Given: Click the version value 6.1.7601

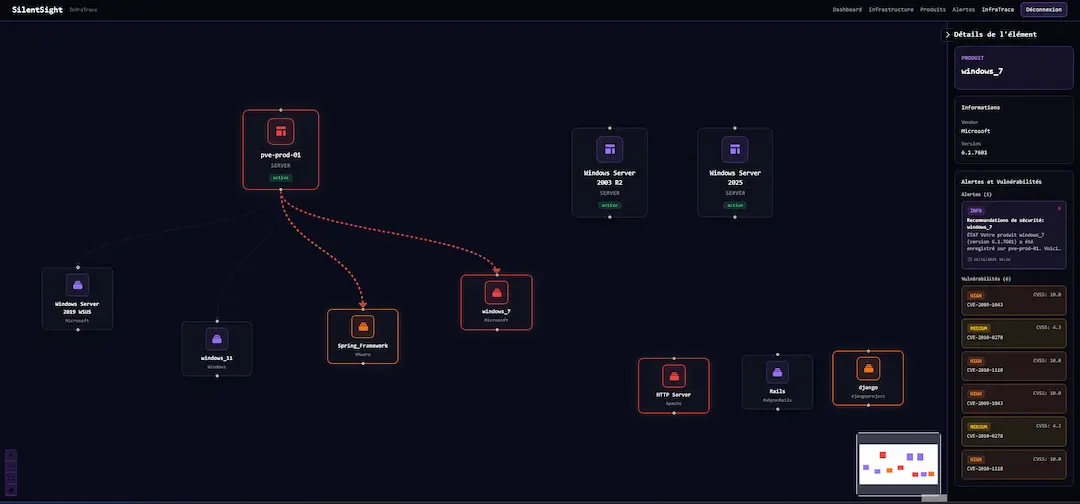Looking at the screenshot, I should pyautogui.click(x=975, y=152).
